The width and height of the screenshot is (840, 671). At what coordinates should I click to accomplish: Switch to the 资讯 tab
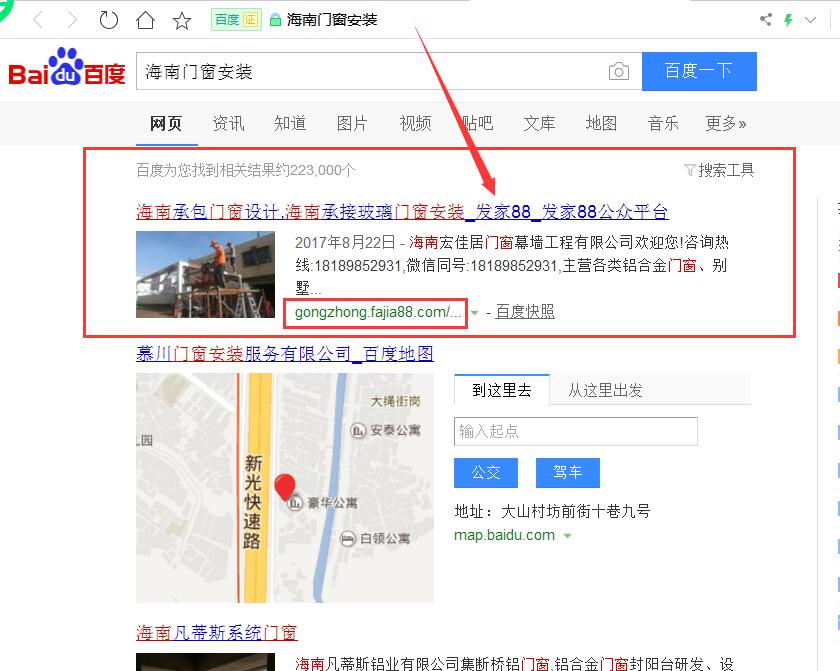228,124
